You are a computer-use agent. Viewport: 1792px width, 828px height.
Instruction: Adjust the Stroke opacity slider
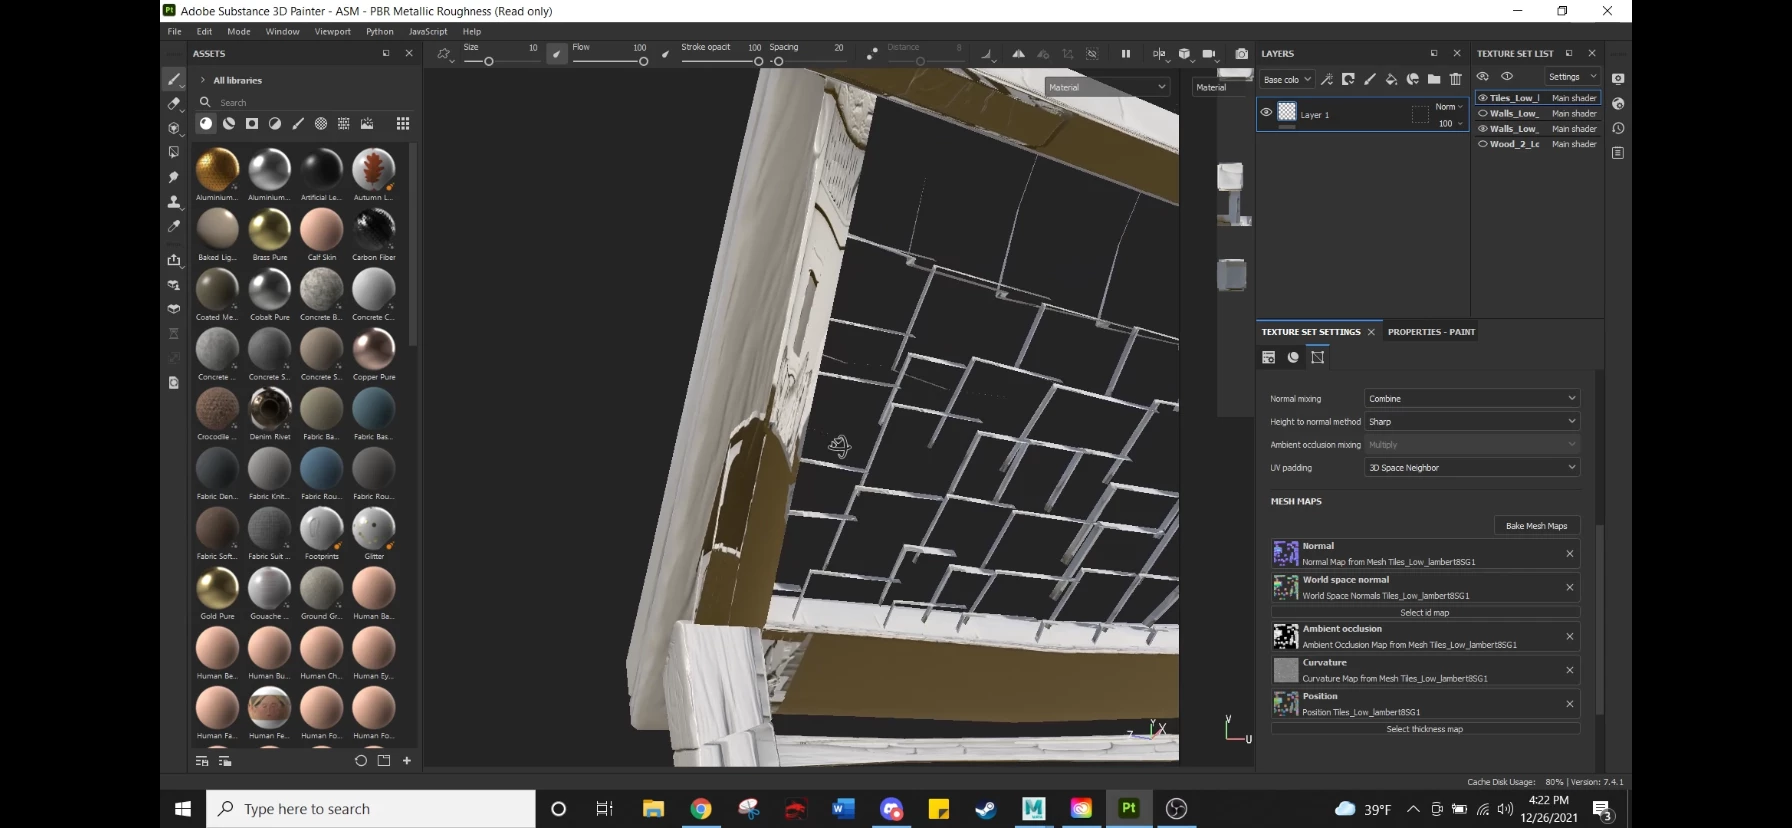[758, 62]
